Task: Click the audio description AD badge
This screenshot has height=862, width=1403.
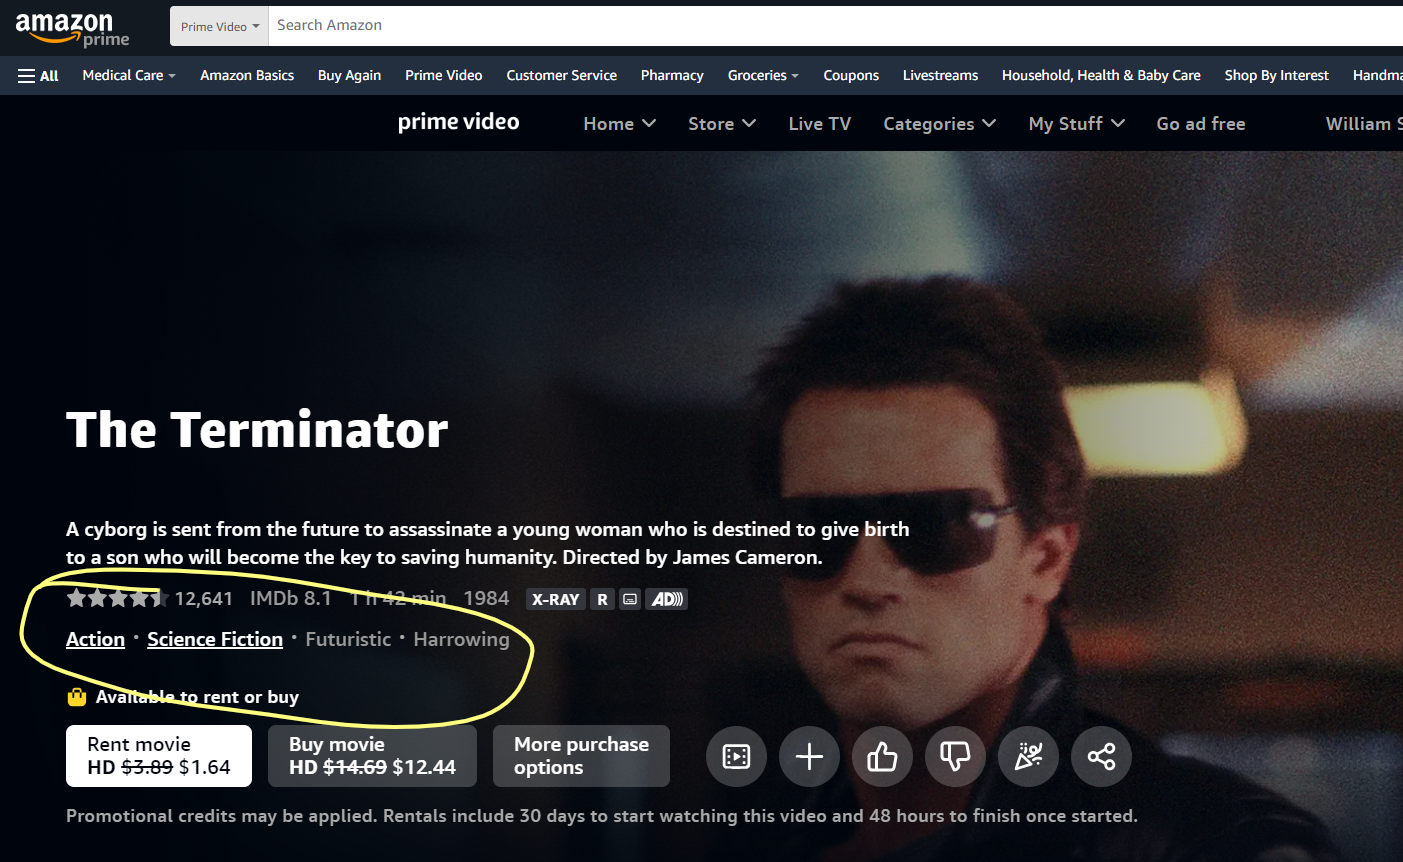Action: click(667, 599)
